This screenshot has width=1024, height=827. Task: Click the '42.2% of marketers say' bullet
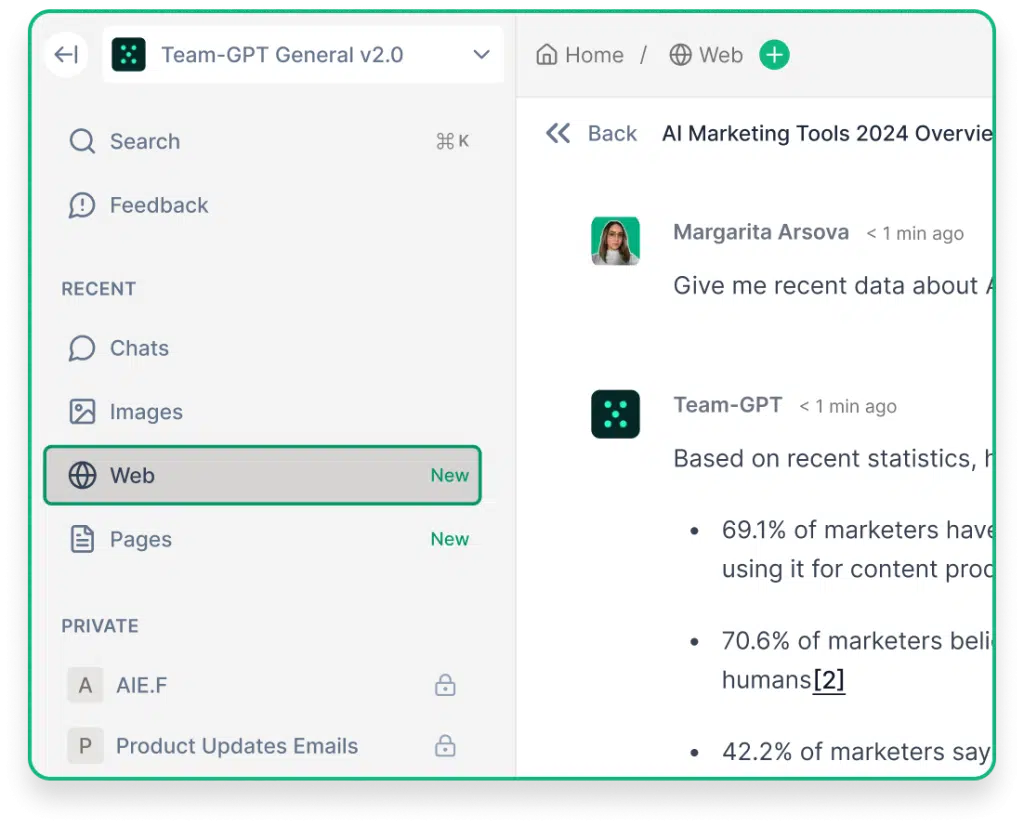click(857, 752)
